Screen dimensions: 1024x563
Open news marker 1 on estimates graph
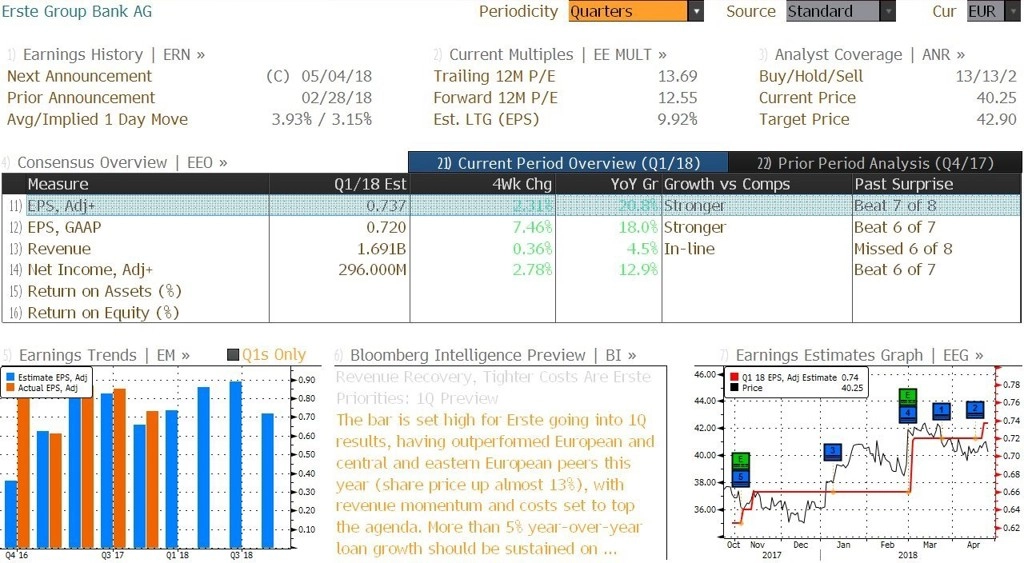coord(941,411)
